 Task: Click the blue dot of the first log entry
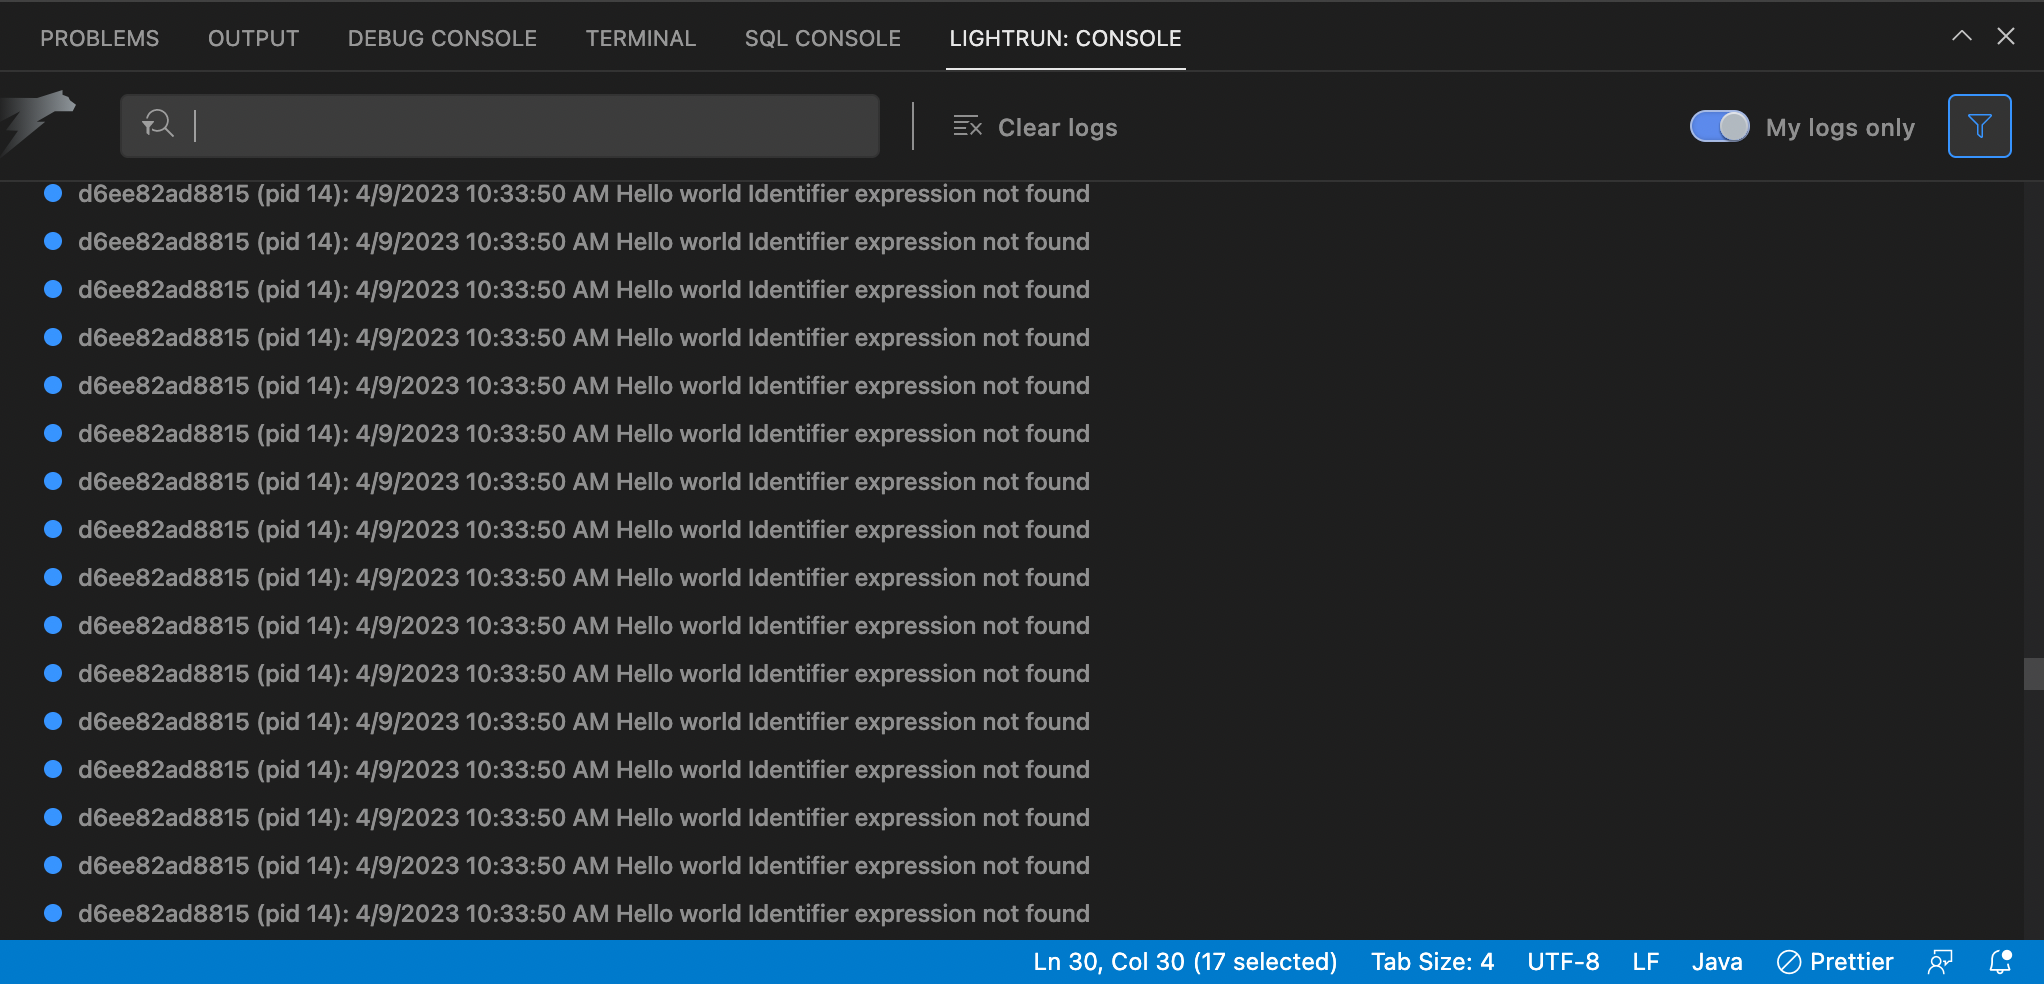click(54, 193)
